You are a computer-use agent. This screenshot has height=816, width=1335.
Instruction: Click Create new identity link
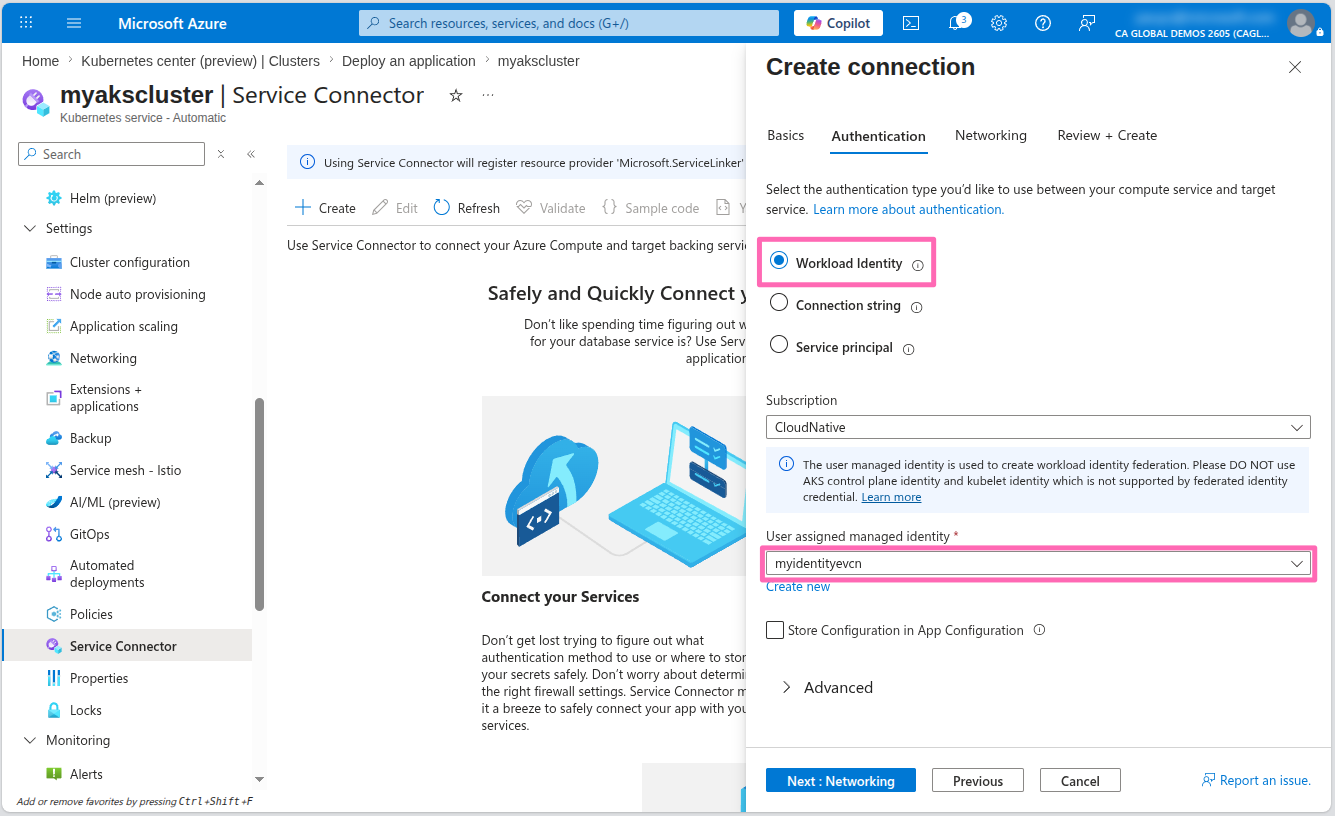pos(798,586)
